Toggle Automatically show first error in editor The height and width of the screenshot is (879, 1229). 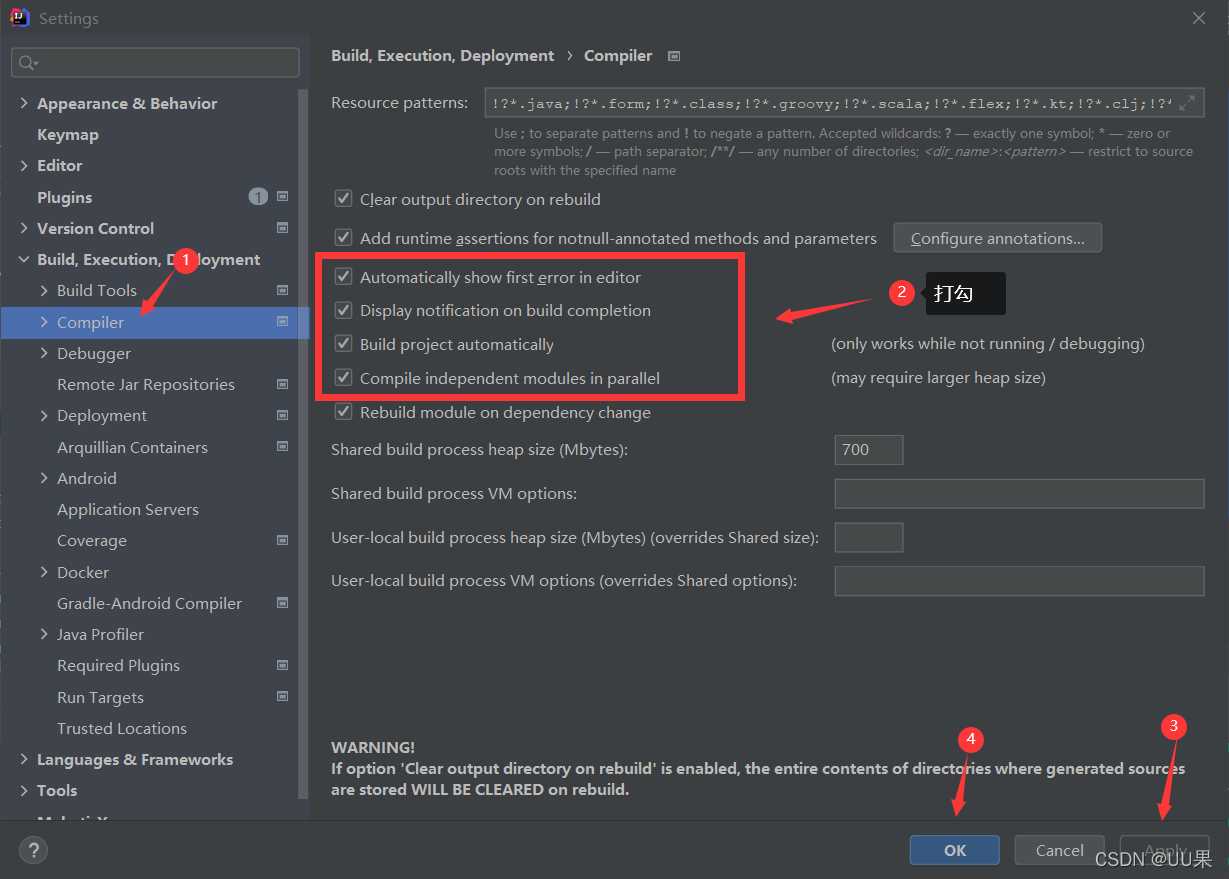pos(343,277)
